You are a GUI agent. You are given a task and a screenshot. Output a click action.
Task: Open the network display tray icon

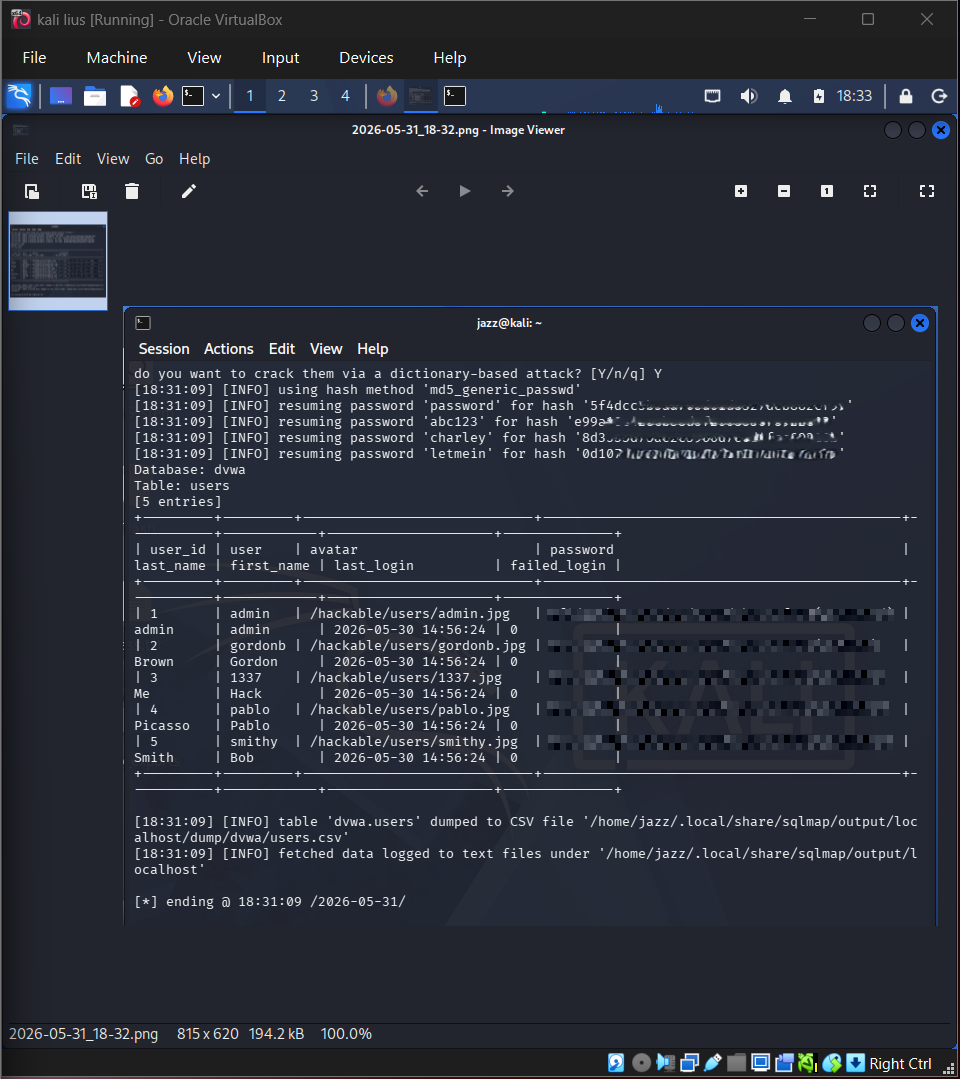click(x=712, y=96)
